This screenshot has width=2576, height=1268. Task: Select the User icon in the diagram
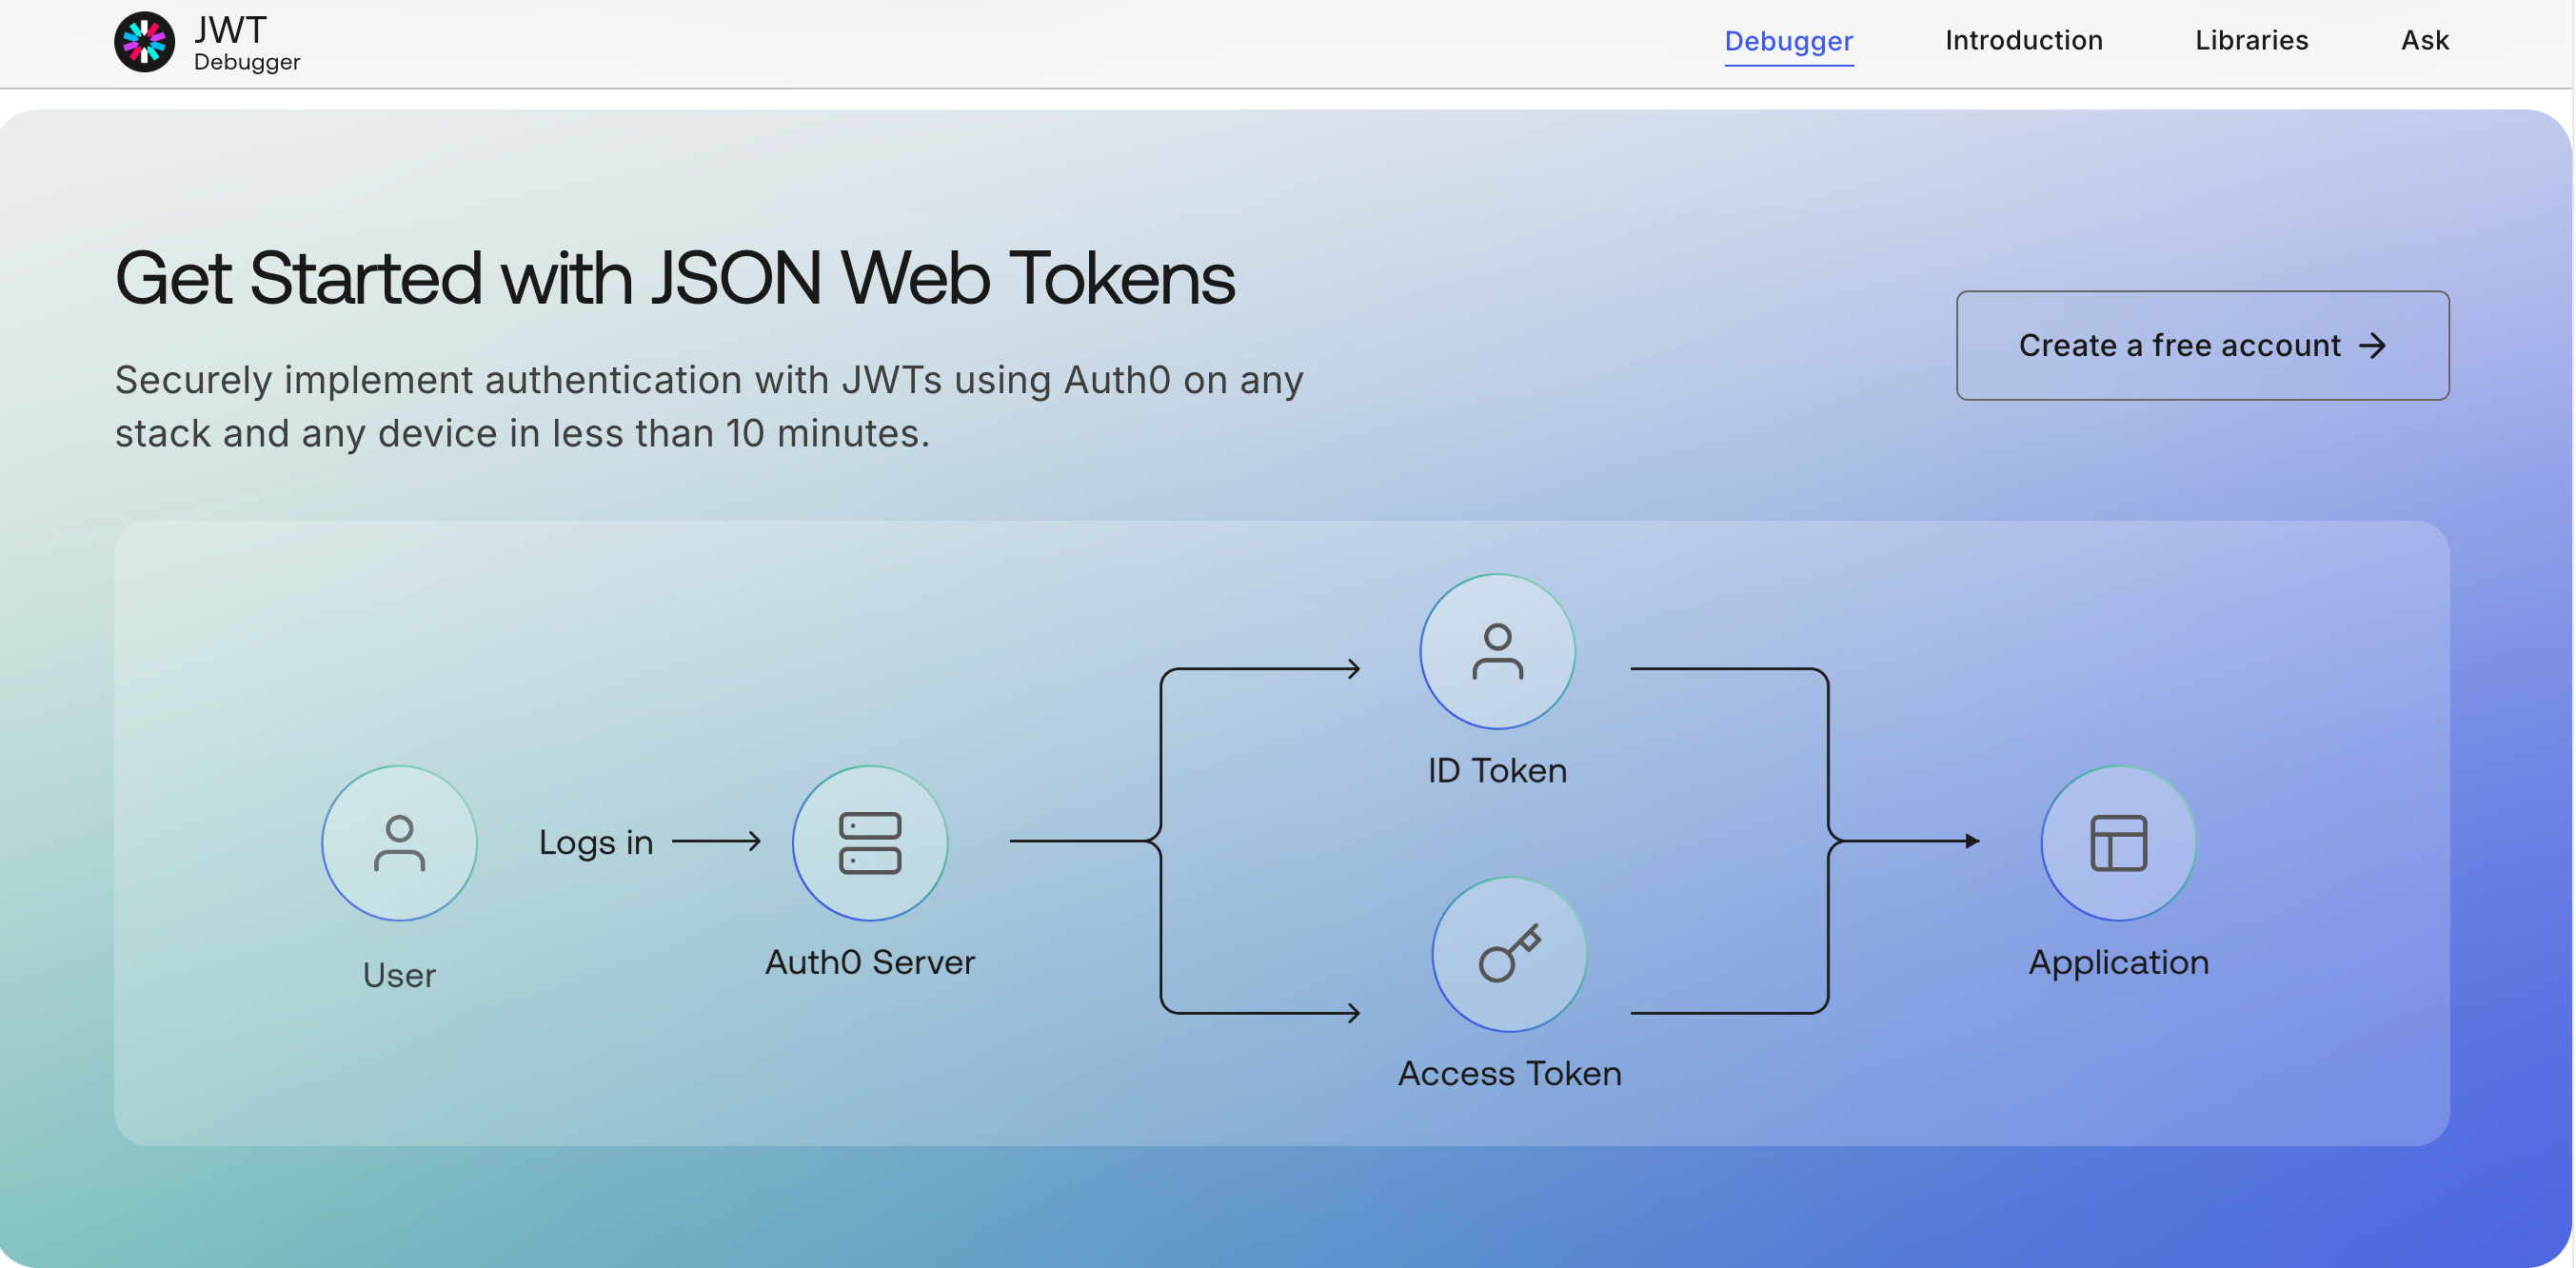[398, 843]
